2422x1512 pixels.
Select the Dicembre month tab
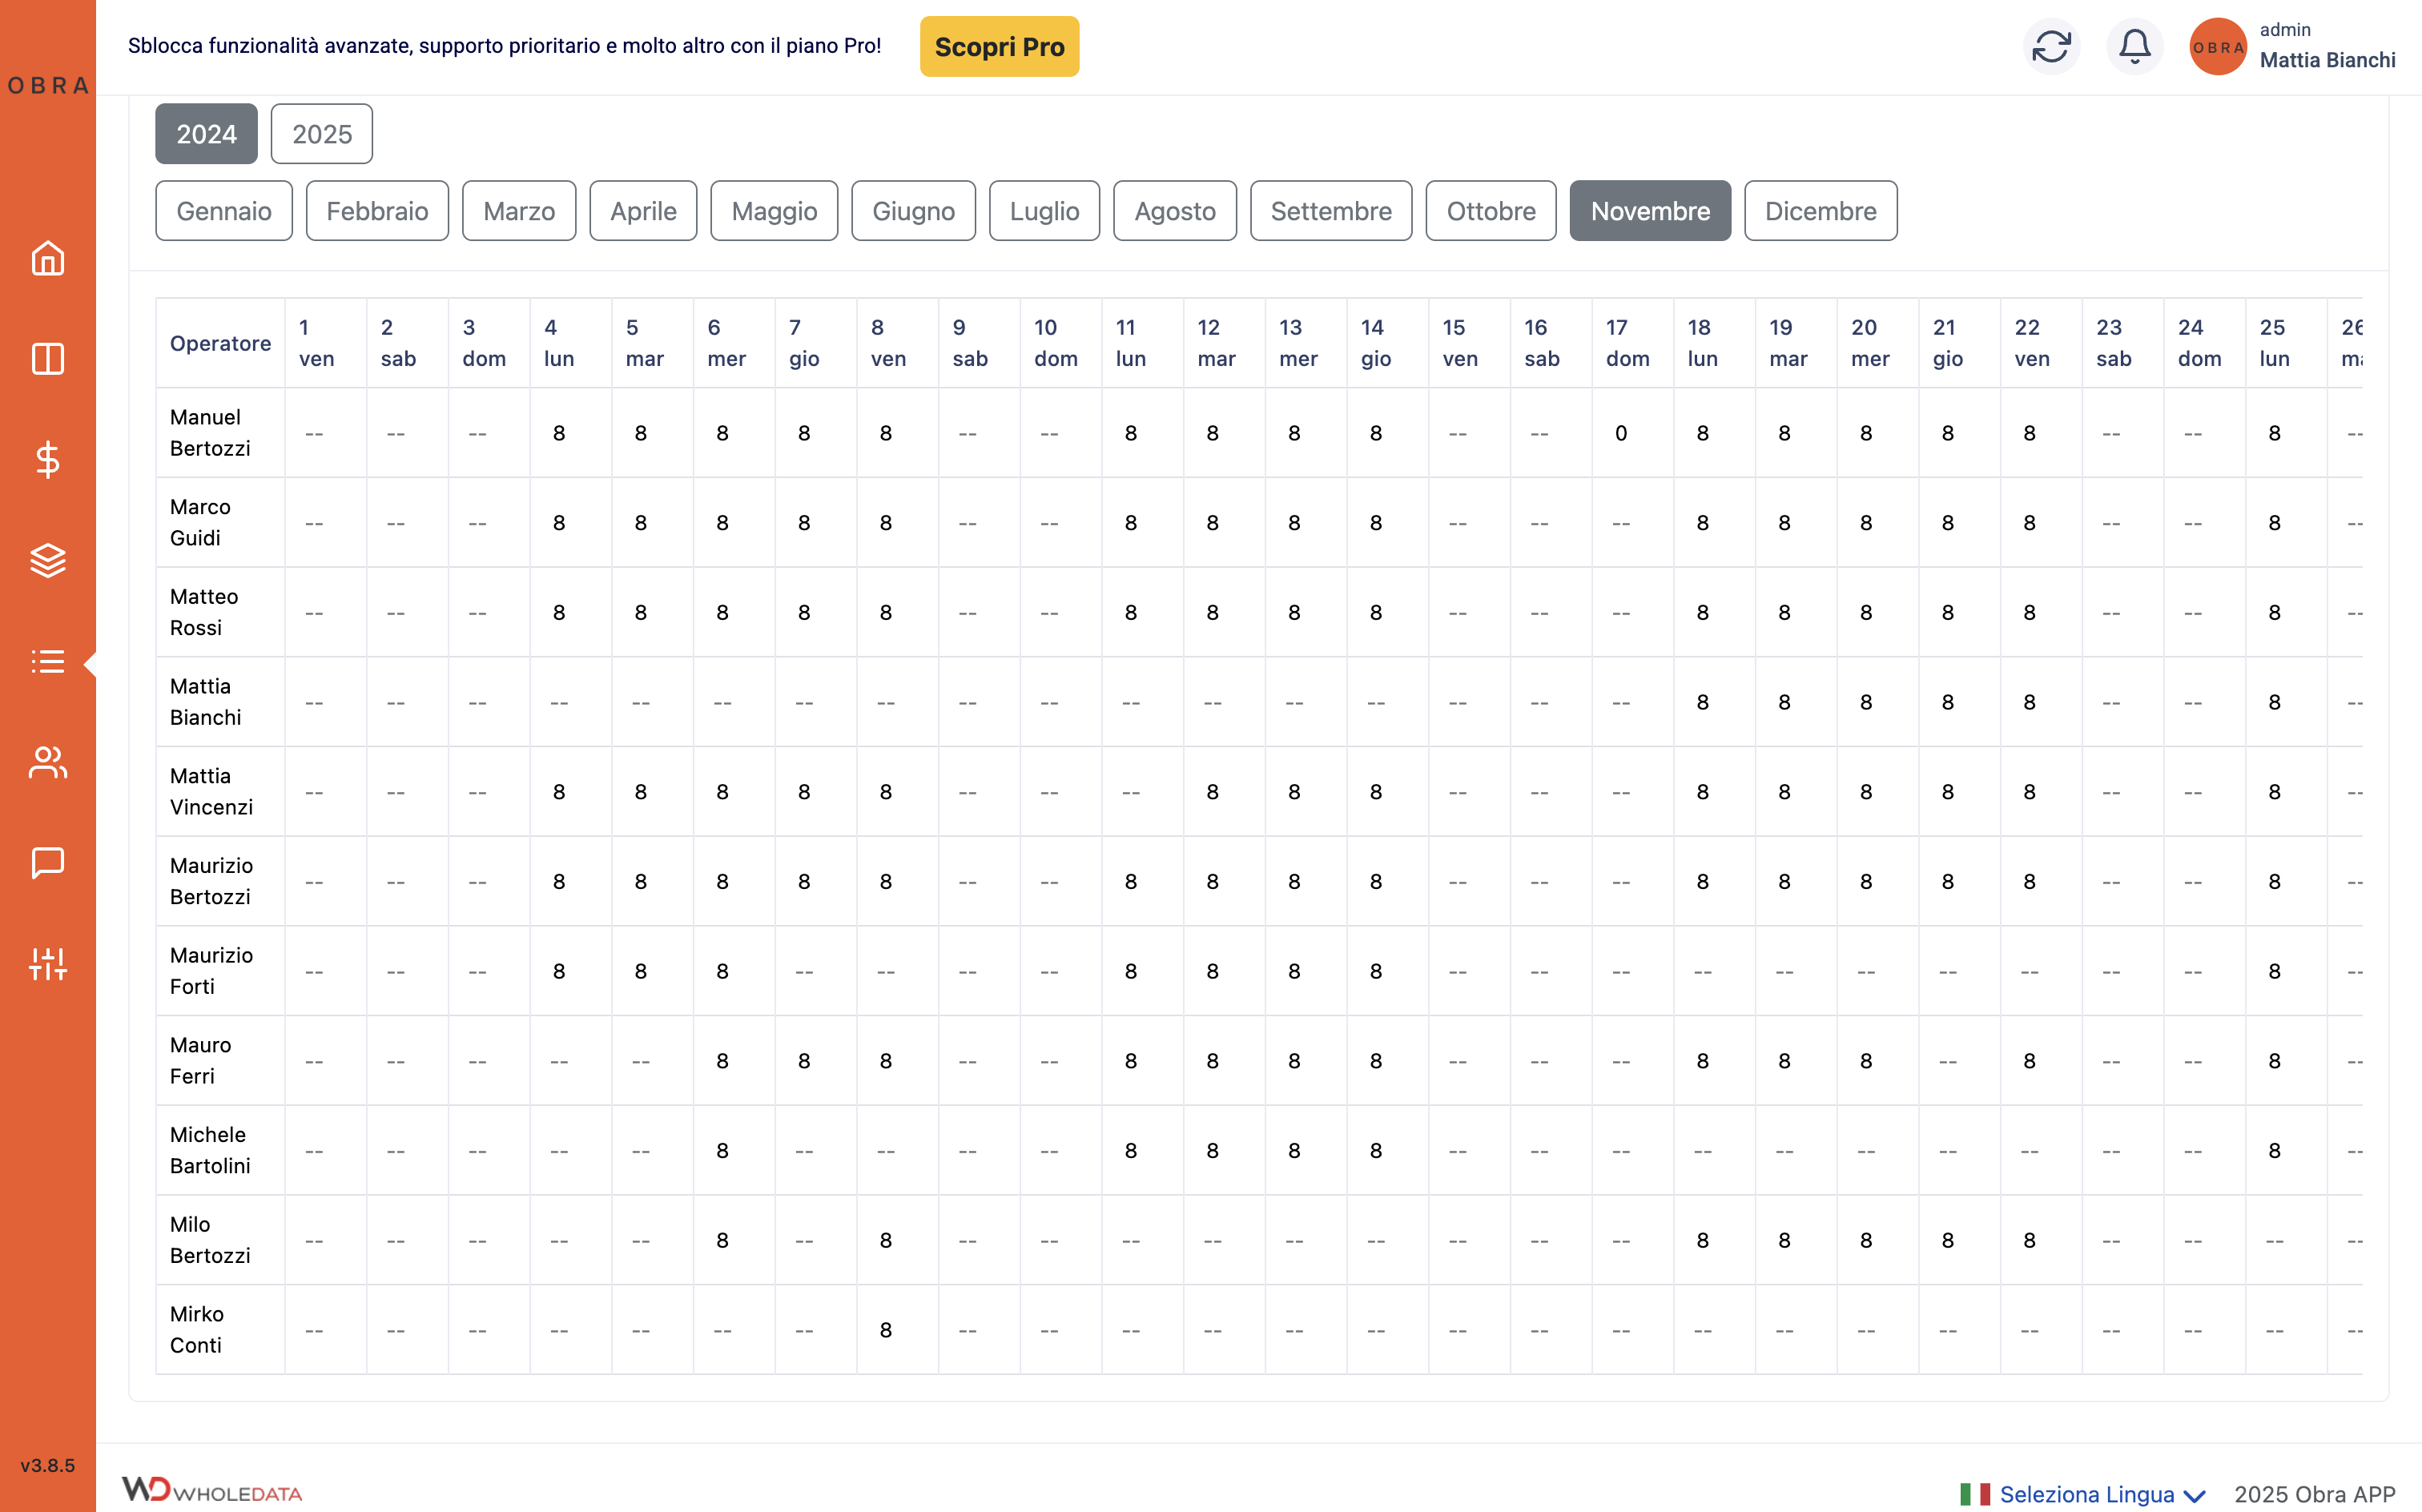coord(1819,211)
